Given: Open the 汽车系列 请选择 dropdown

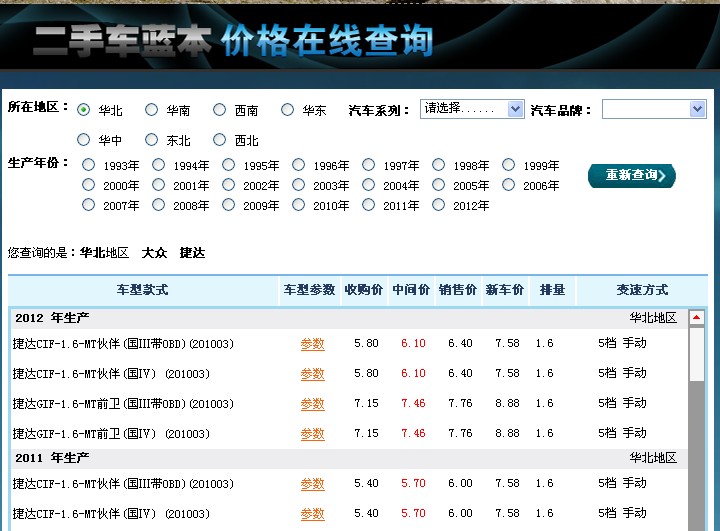Looking at the screenshot, I should click(472, 109).
